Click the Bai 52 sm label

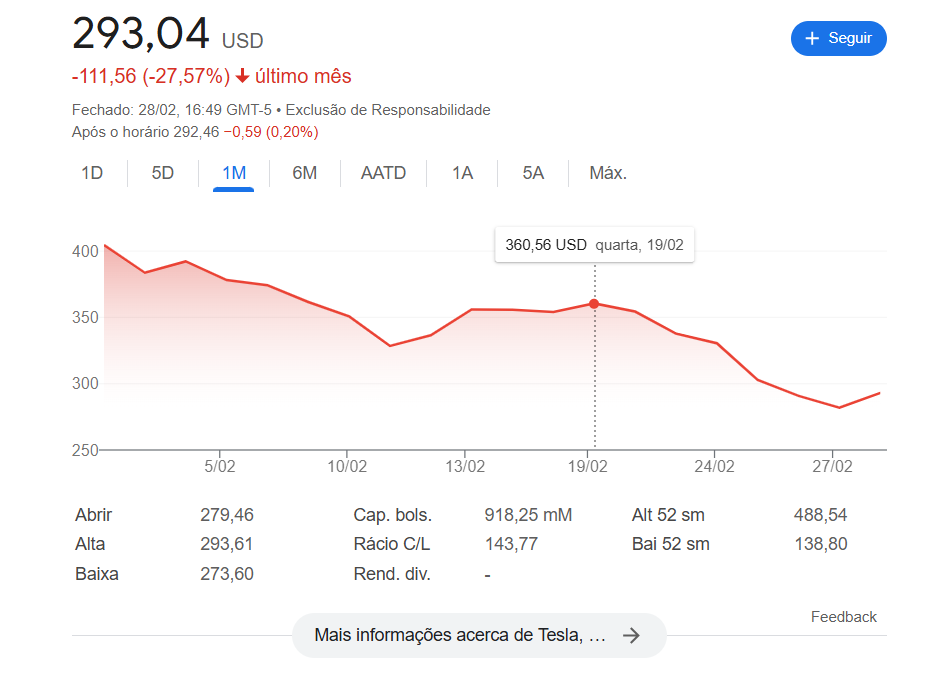tap(670, 544)
